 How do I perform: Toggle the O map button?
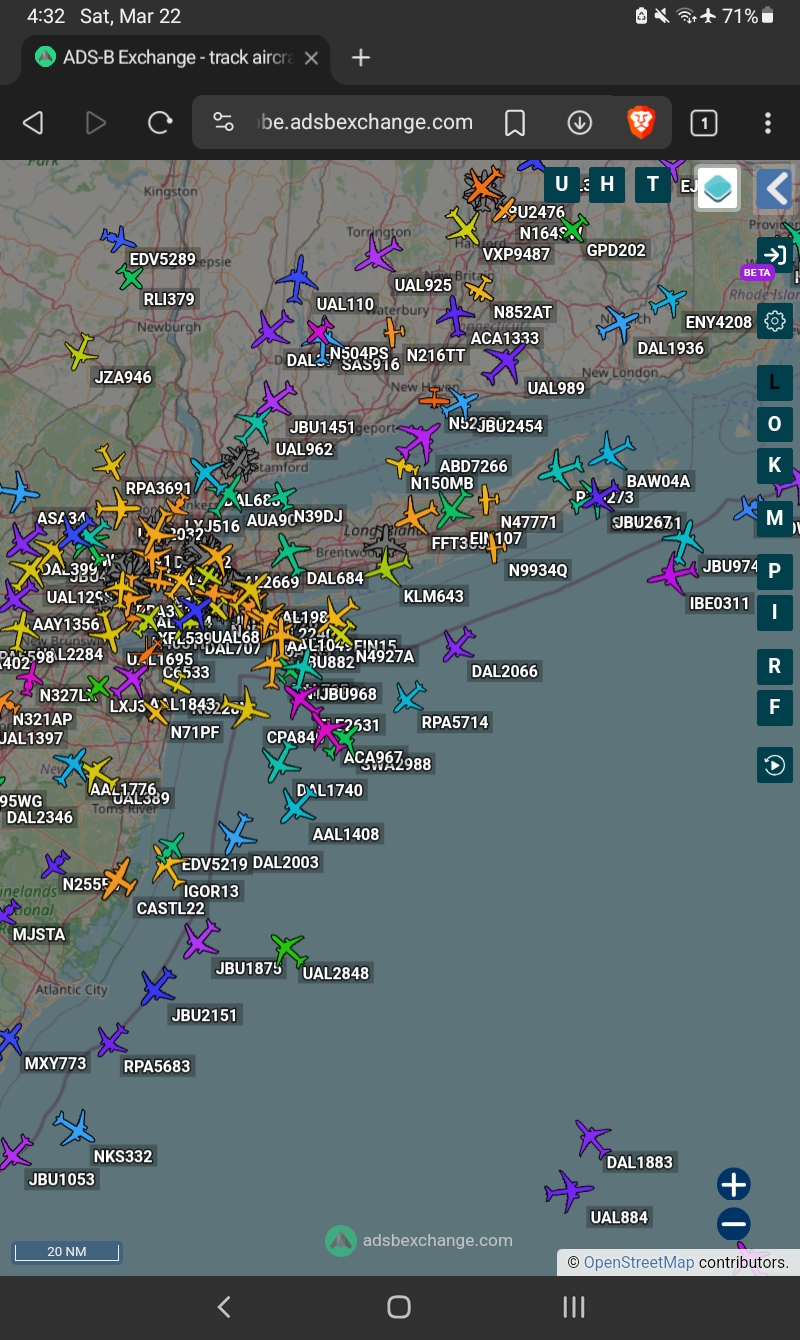(x=774, y=424)
